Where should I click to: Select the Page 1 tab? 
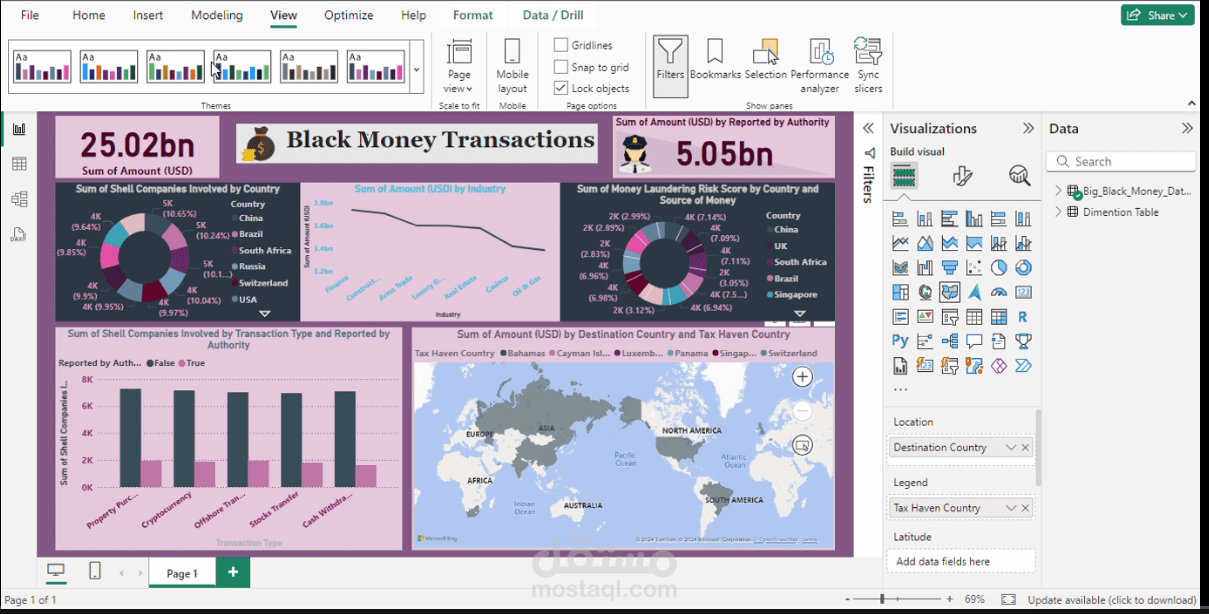coord(182,573)
